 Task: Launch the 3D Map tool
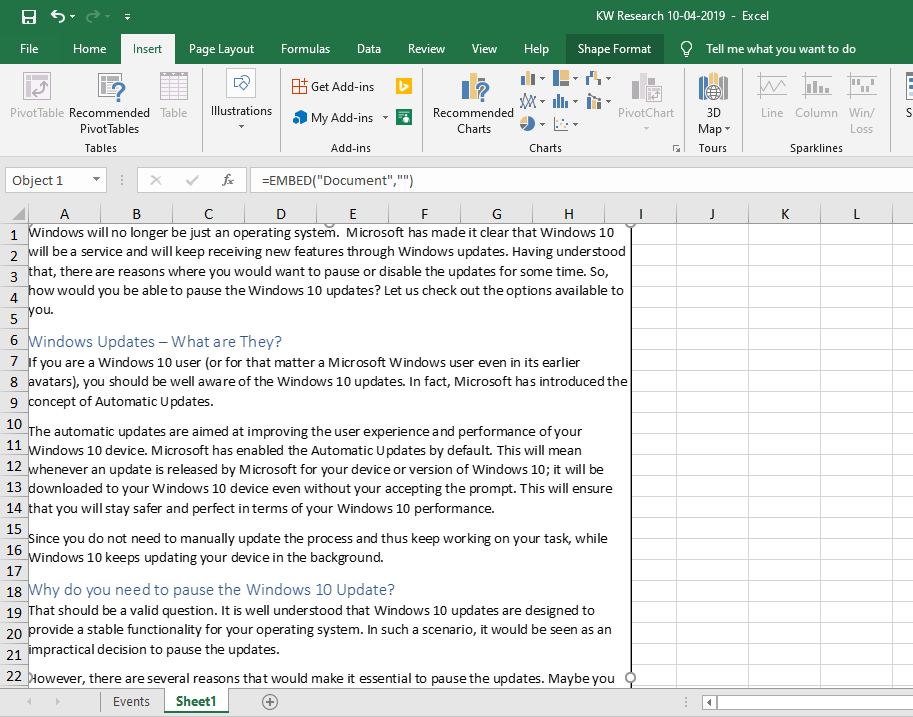tap(713, 104)
